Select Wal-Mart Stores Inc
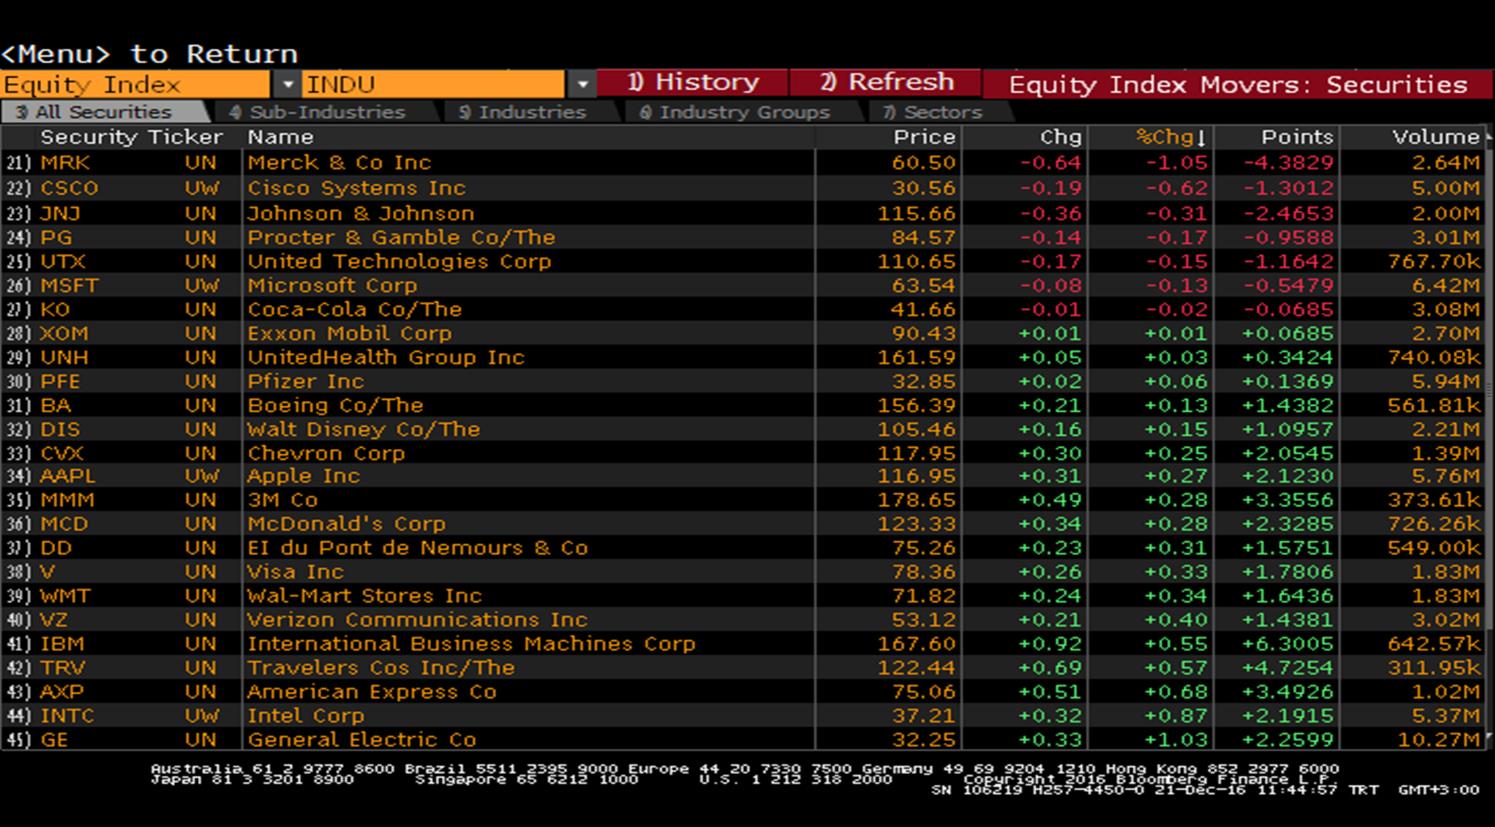The height and width of the screenshot is (827, 1495). (x=364, y=596)
